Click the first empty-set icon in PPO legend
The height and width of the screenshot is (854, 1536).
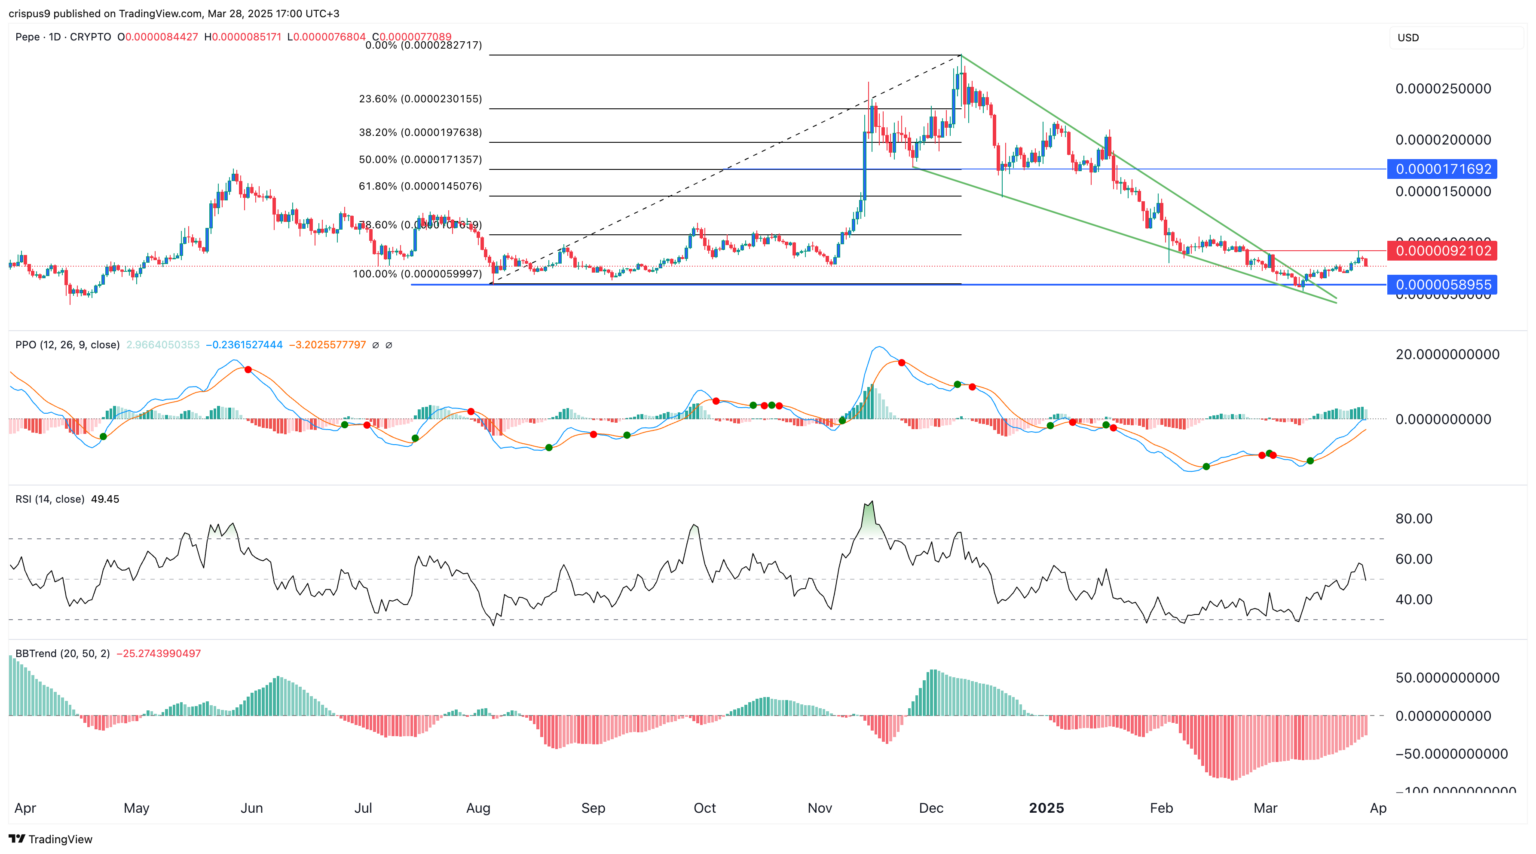click(375, 345)
